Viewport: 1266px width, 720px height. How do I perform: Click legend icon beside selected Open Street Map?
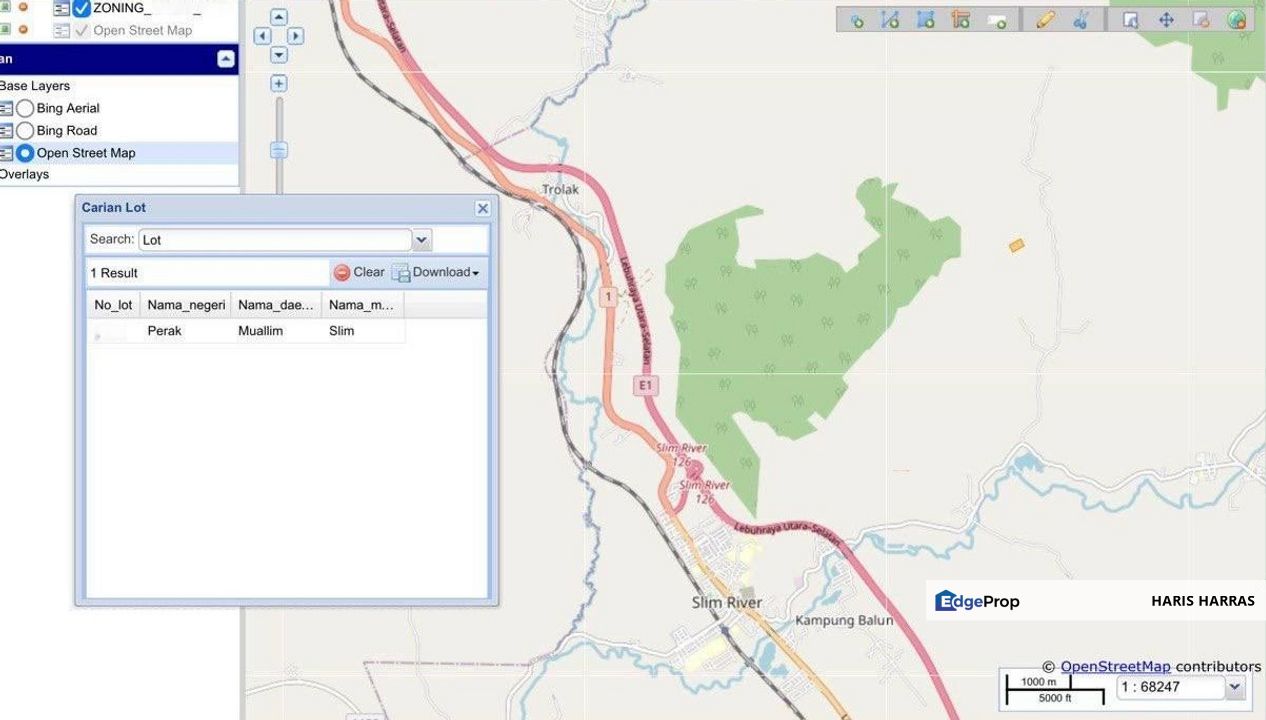(6, 153)
